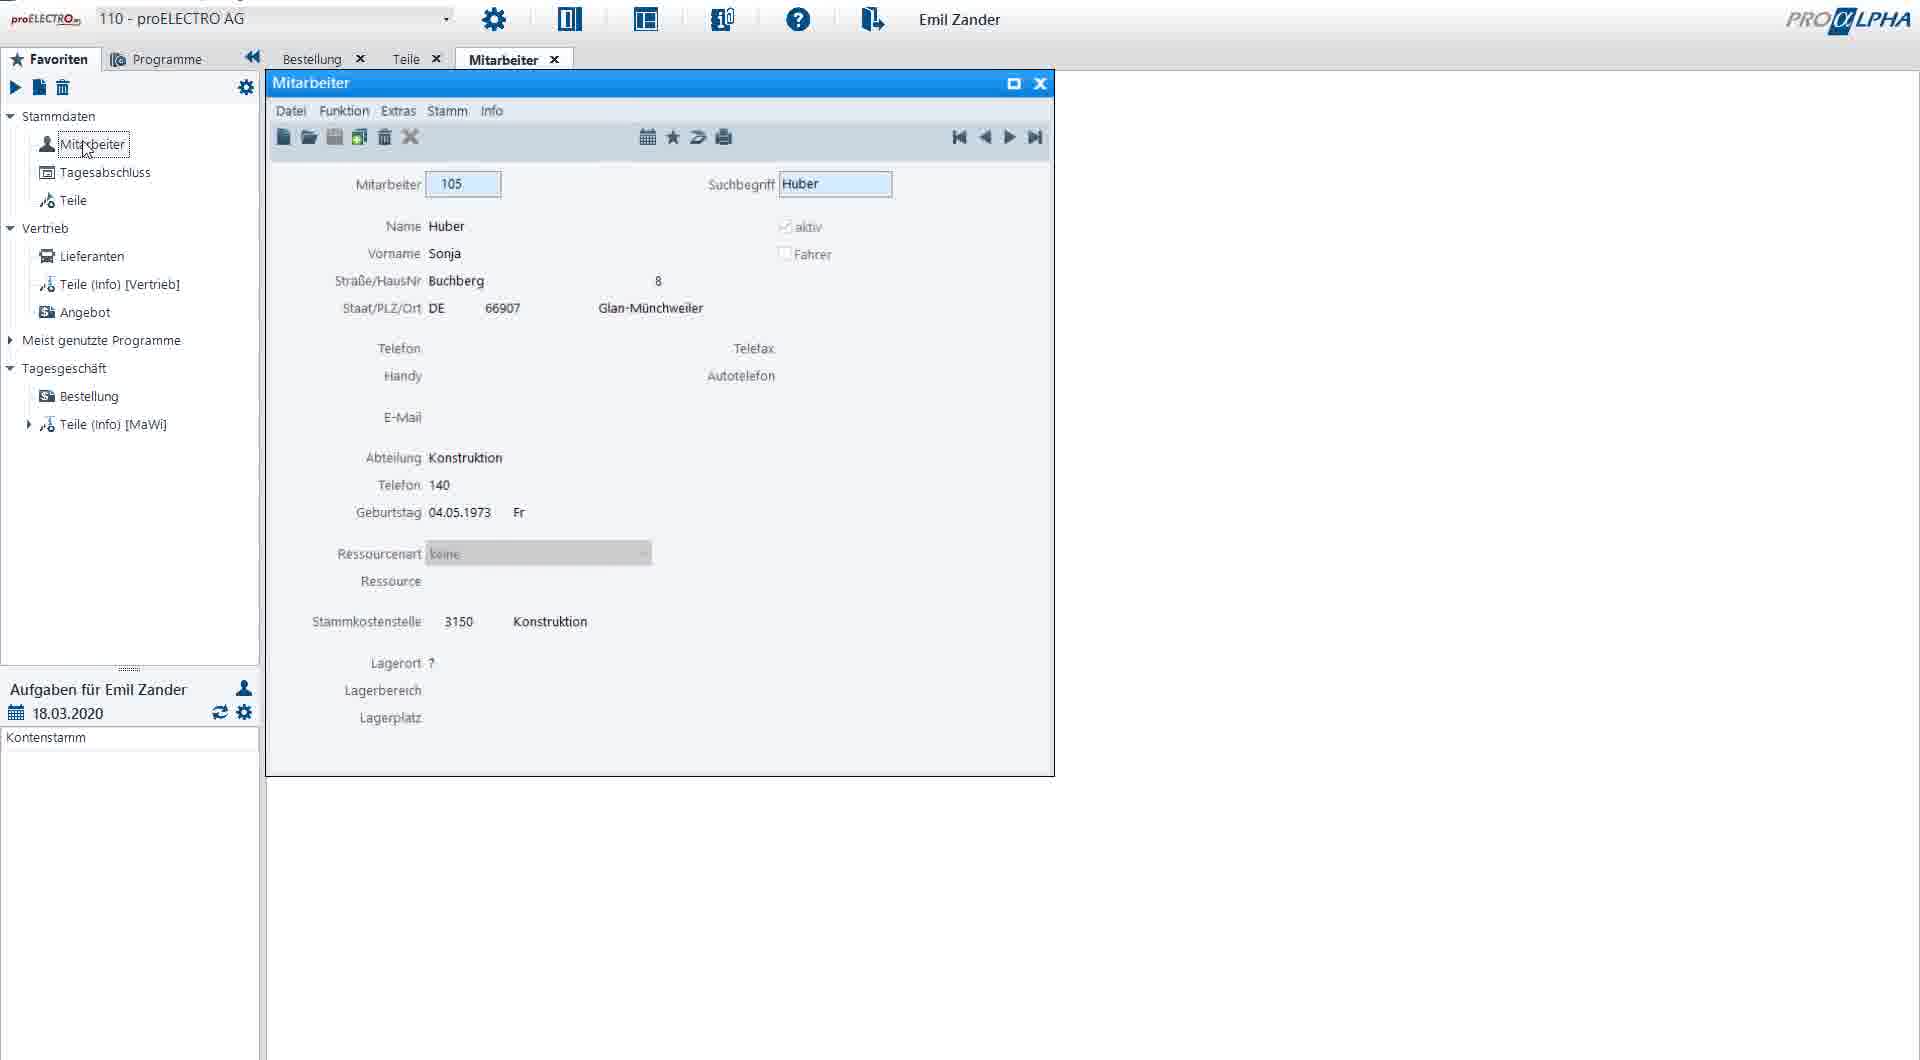Go to next record
Viewport: 1920px width, 1060px height.
coord(1010,137)
